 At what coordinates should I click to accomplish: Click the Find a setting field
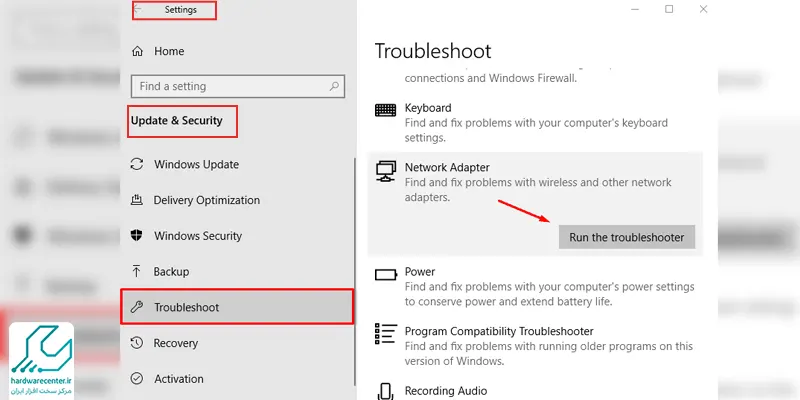coord(238,86)
